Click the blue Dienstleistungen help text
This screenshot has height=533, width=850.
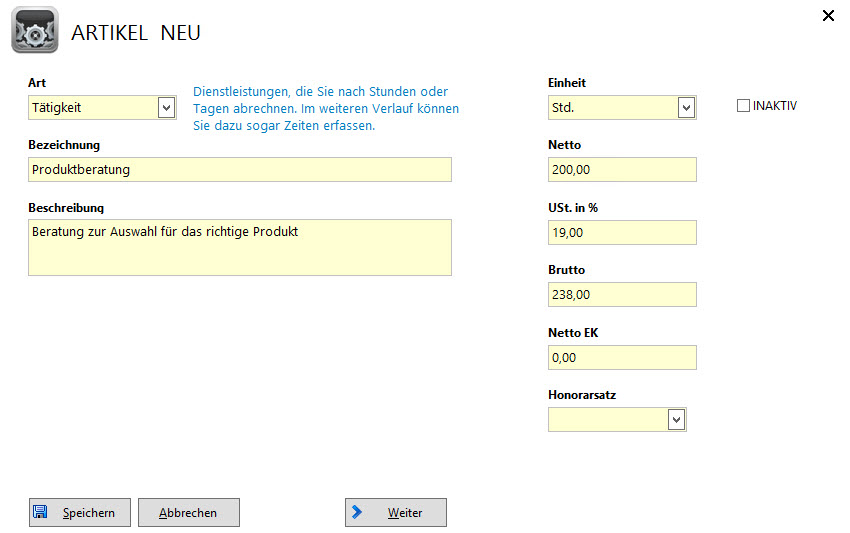tap(325, 108)
